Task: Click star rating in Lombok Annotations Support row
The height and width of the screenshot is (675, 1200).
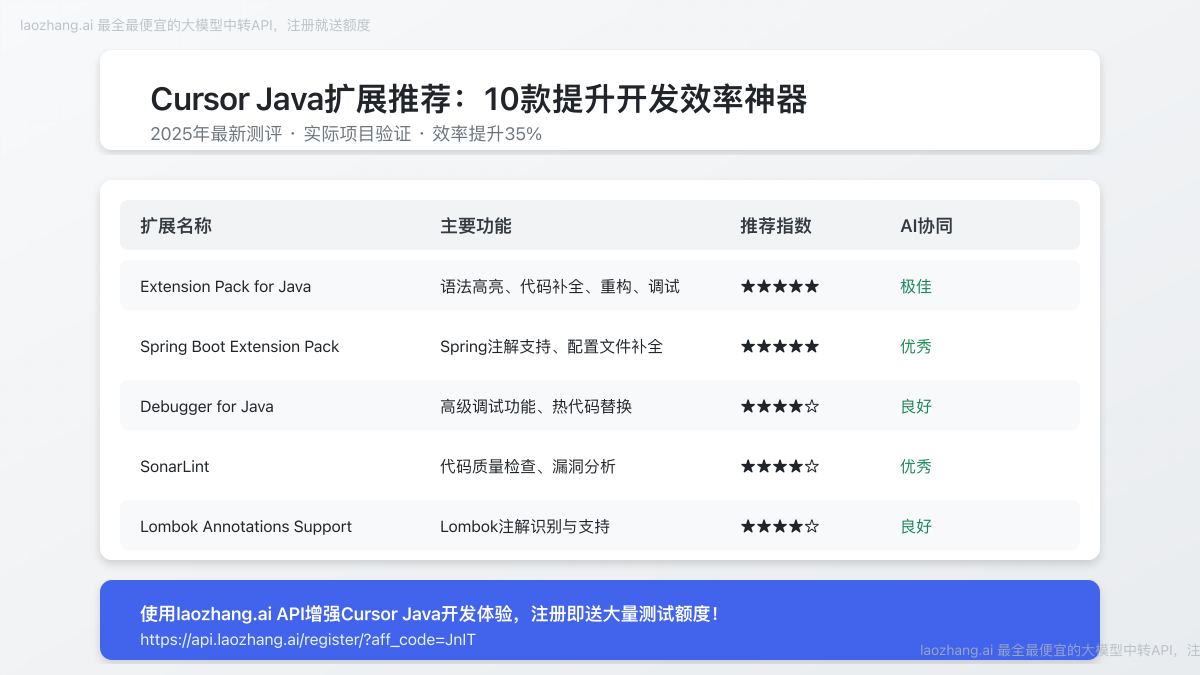Action: click(x=780, y=526)
